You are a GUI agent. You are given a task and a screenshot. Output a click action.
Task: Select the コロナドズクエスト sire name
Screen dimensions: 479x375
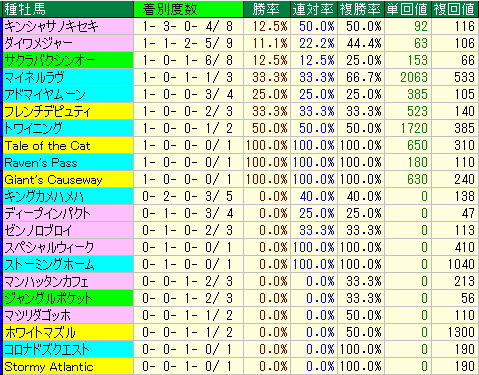tap(47, 349)
